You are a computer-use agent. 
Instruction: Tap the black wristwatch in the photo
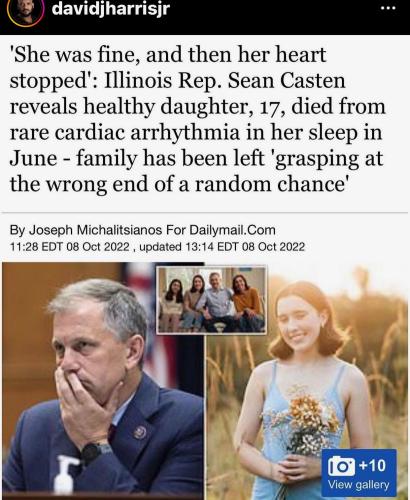(96, 453)
